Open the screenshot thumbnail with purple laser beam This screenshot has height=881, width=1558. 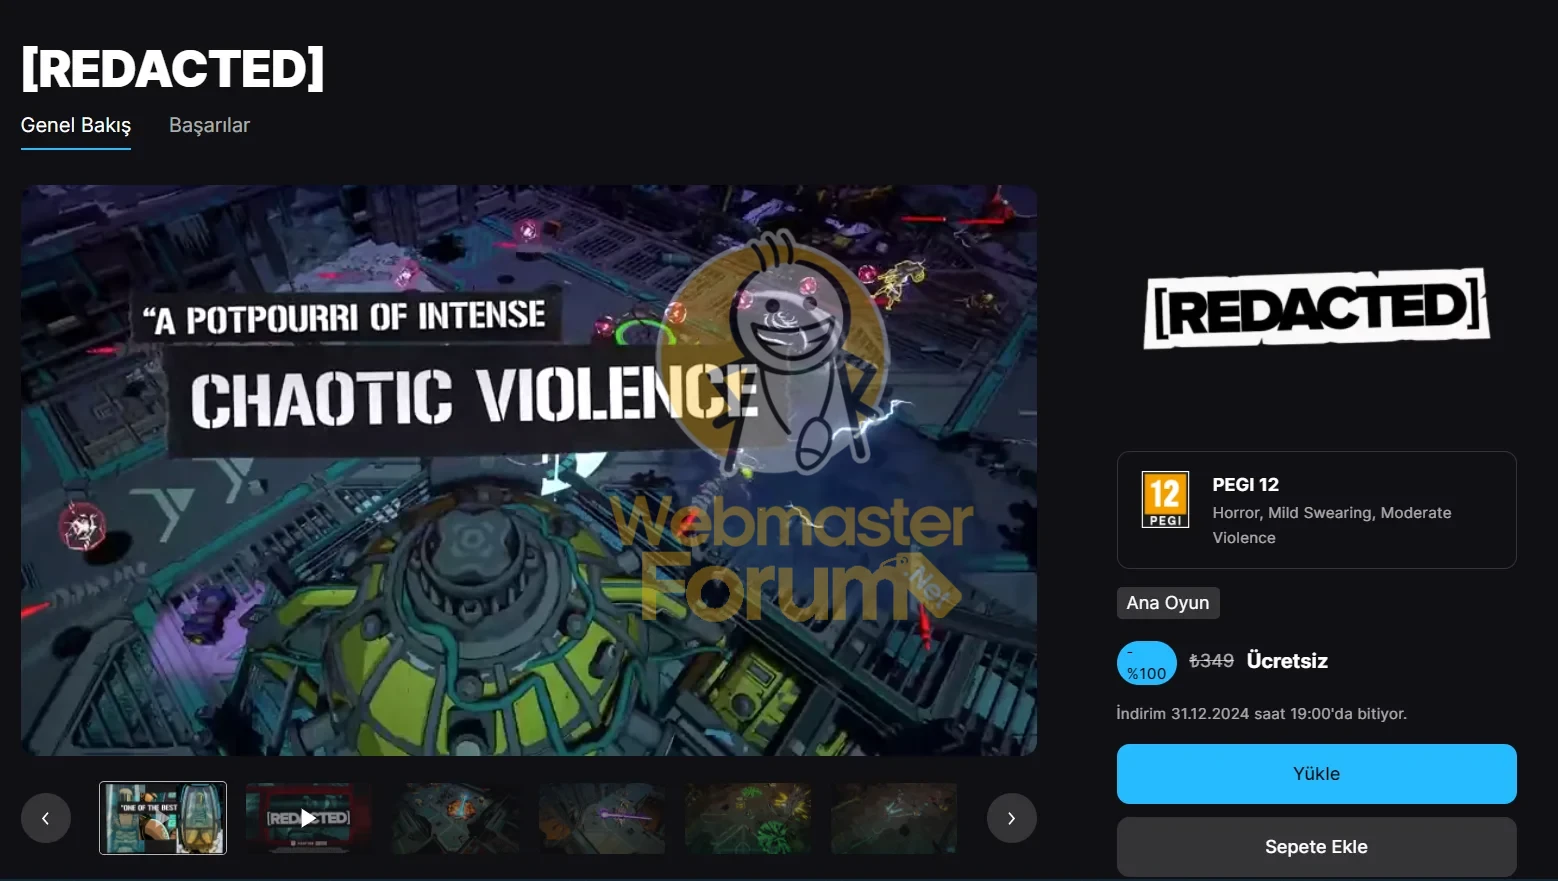pyautogui.click(x=601, y=818)
